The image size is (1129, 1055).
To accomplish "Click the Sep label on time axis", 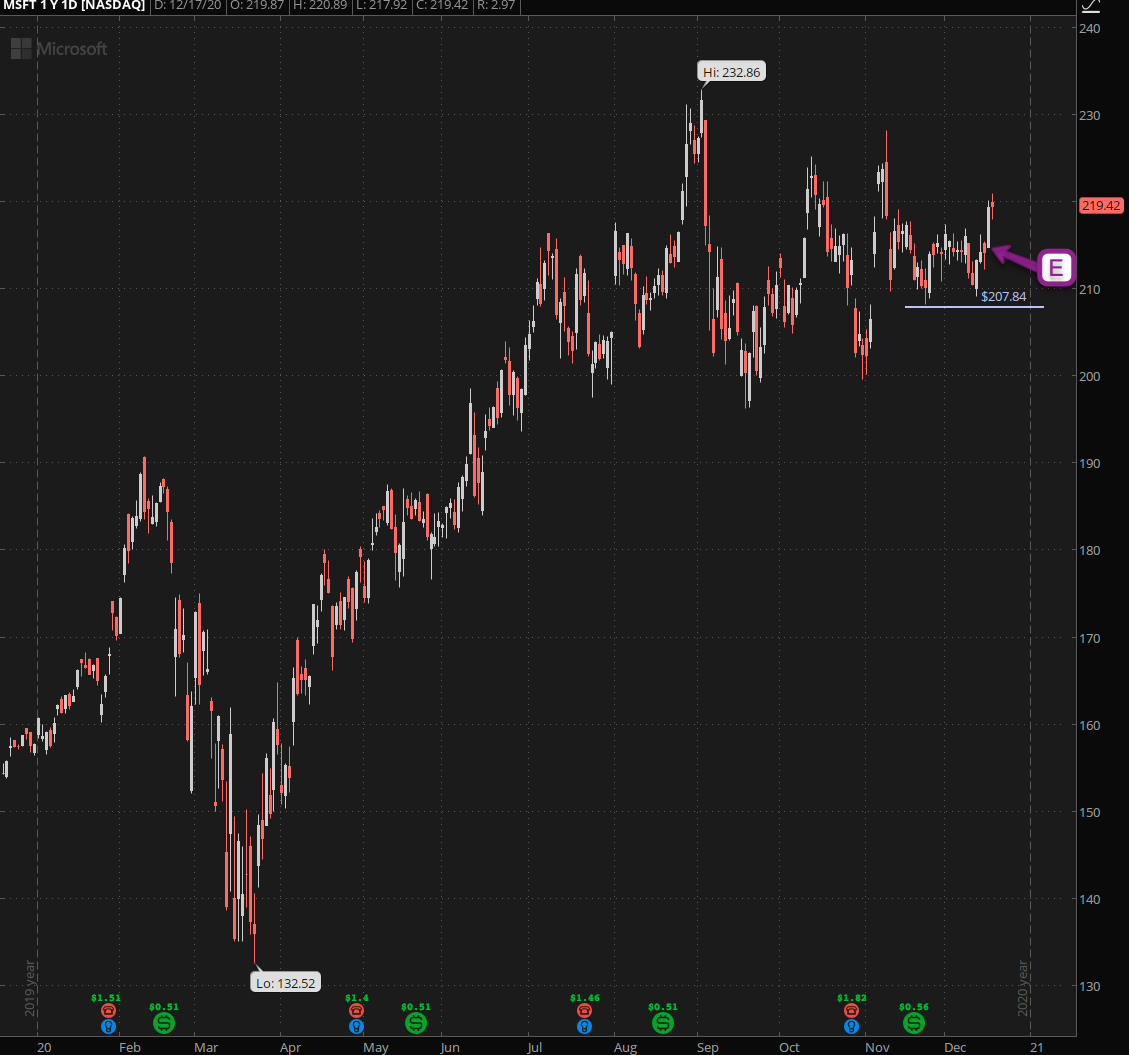I will (x=707, y=1047).
